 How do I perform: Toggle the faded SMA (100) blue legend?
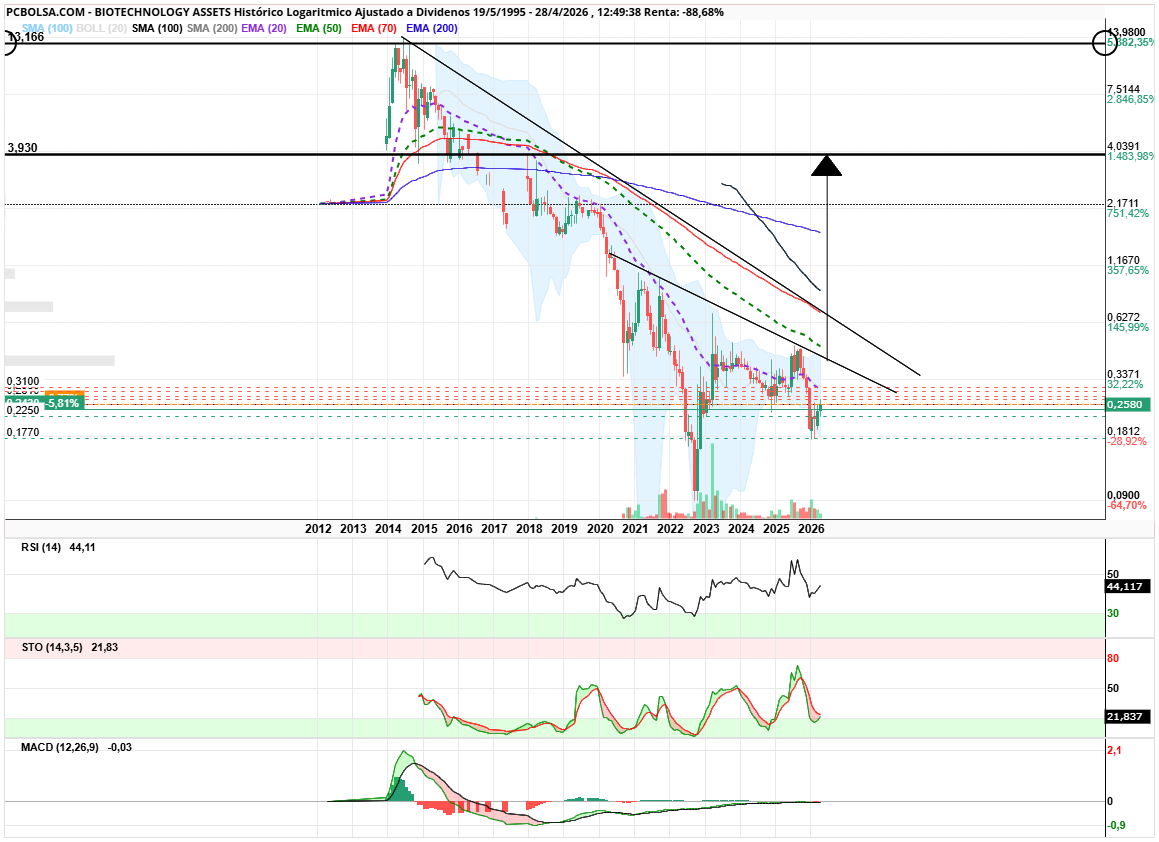tap(47, 28)
